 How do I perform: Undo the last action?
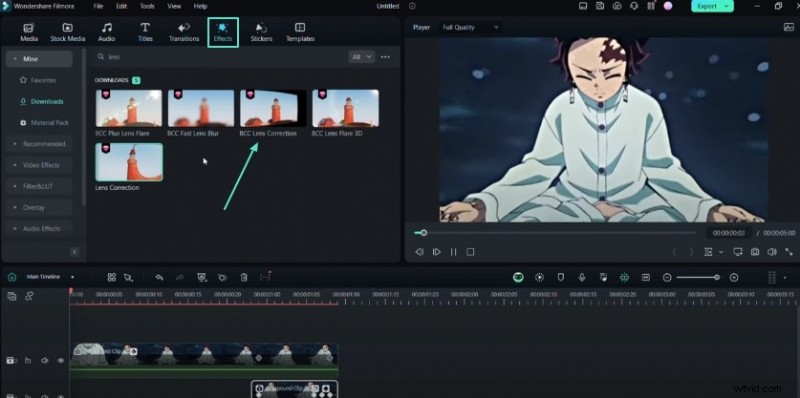tap(159, 277)
